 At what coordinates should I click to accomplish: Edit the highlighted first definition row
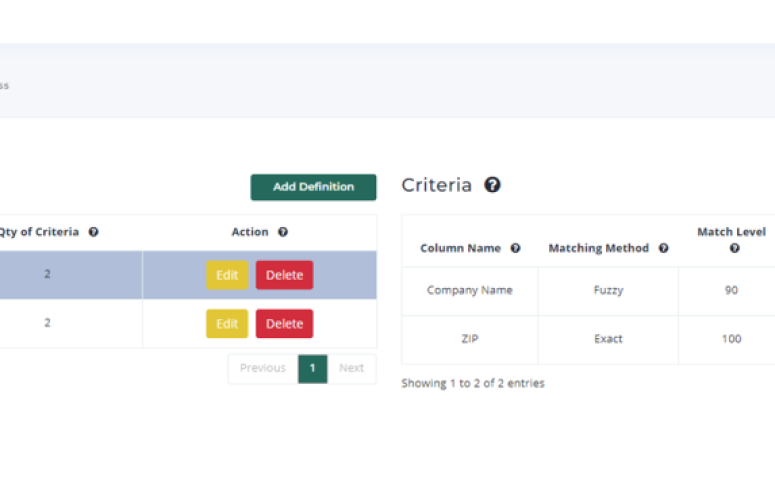(227, 275)
